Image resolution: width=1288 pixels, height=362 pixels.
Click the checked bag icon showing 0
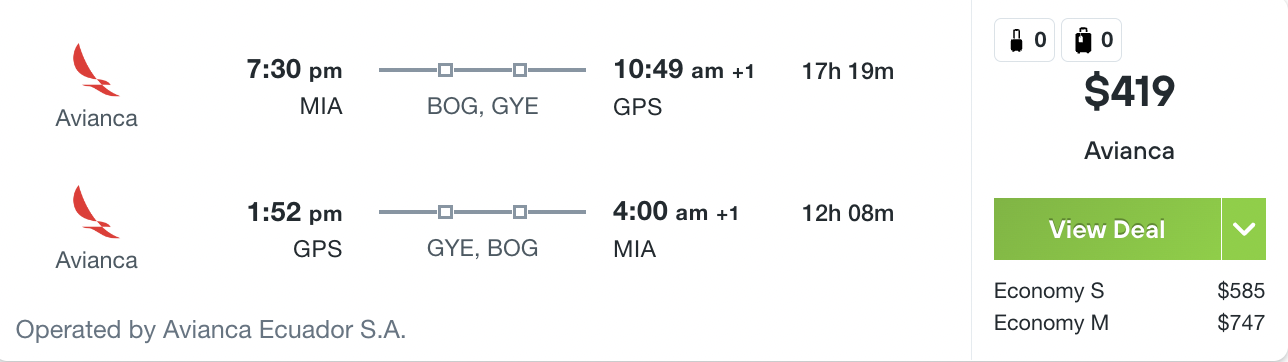click(1091, 41)
